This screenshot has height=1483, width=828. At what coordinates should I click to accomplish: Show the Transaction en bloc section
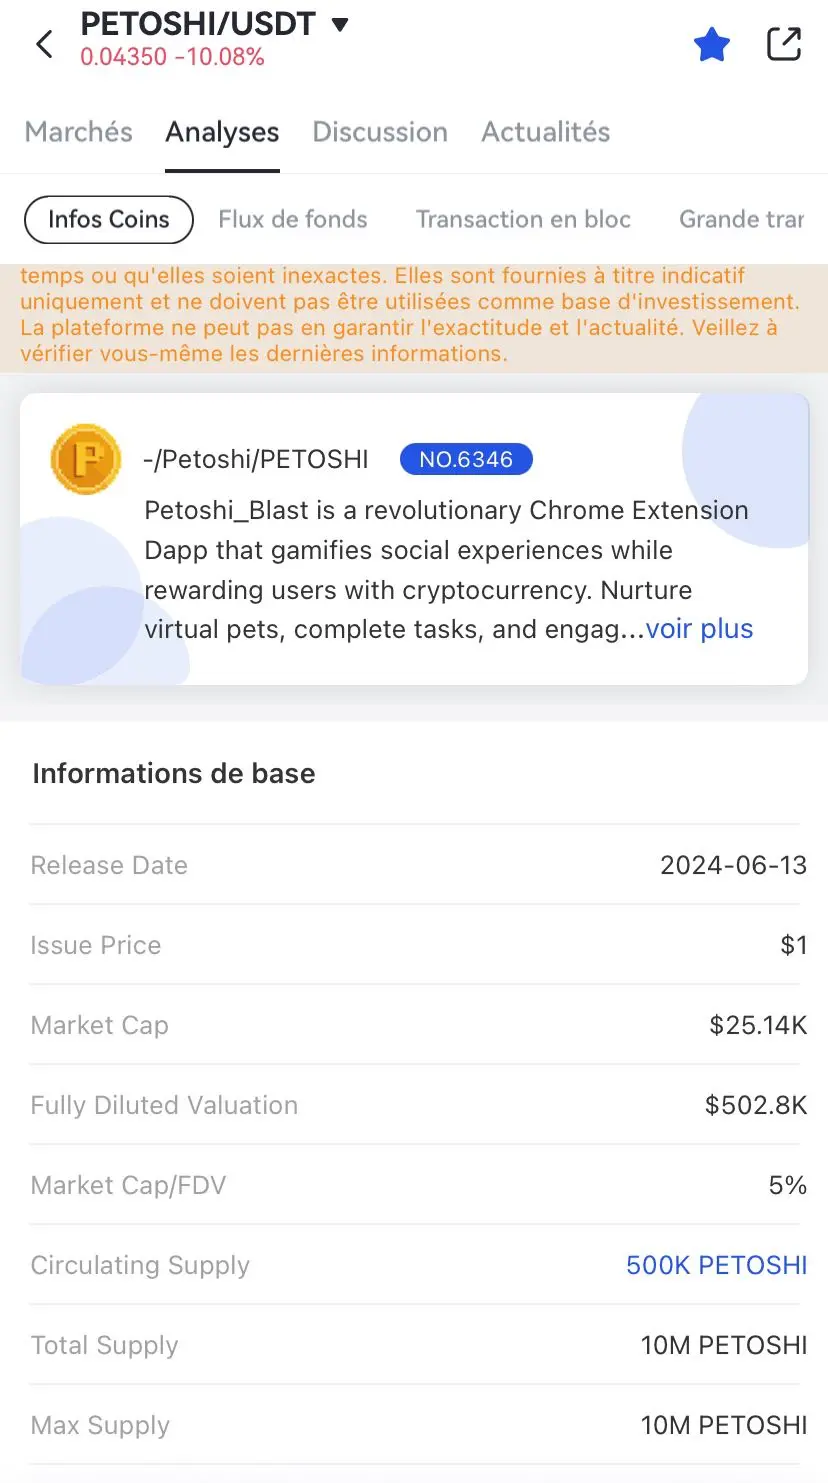(x=523, y=220)
